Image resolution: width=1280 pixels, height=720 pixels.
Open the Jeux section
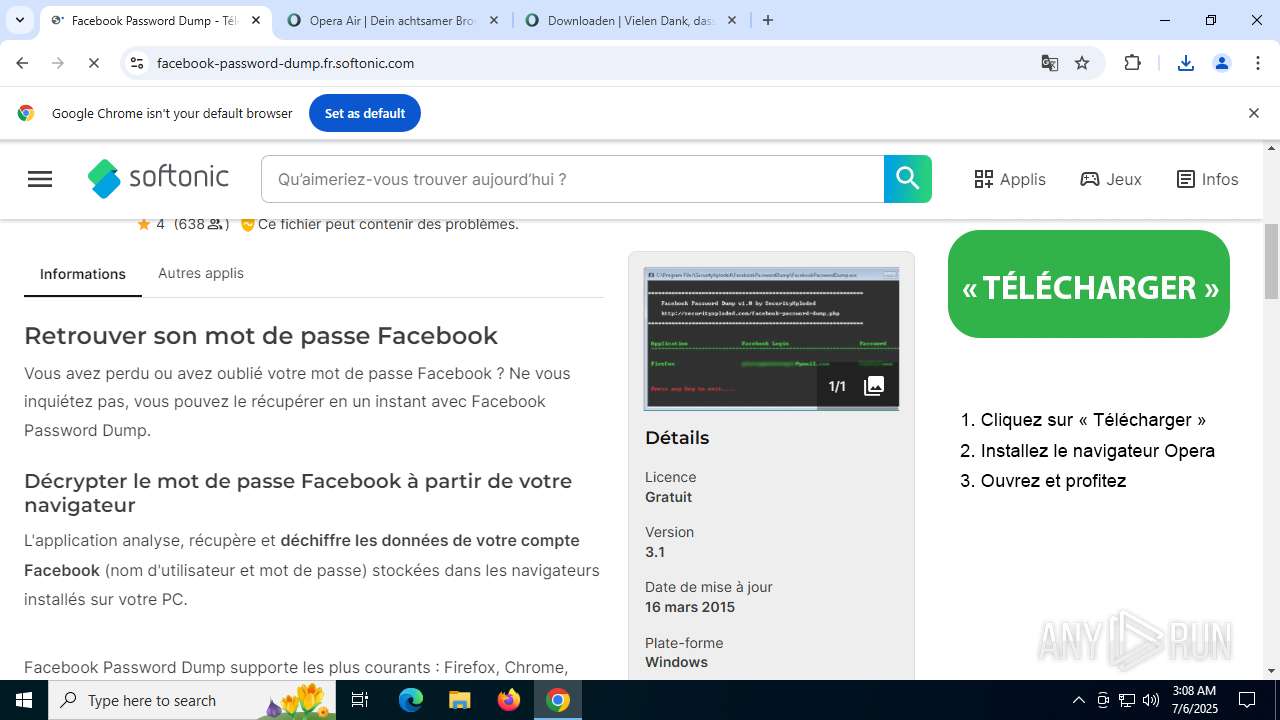click(x=1111, y=179)
